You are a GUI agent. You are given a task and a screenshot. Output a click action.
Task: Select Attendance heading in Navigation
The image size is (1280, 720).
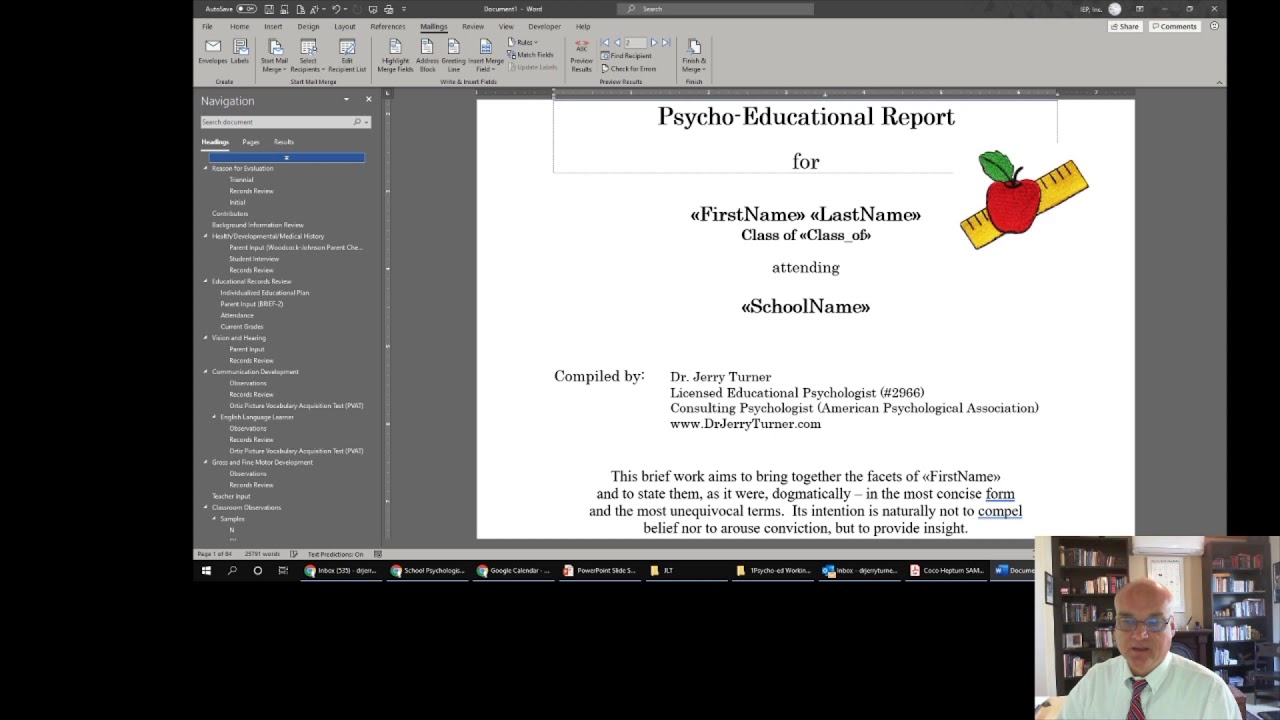pyautogui.click(x=237, y=315)
